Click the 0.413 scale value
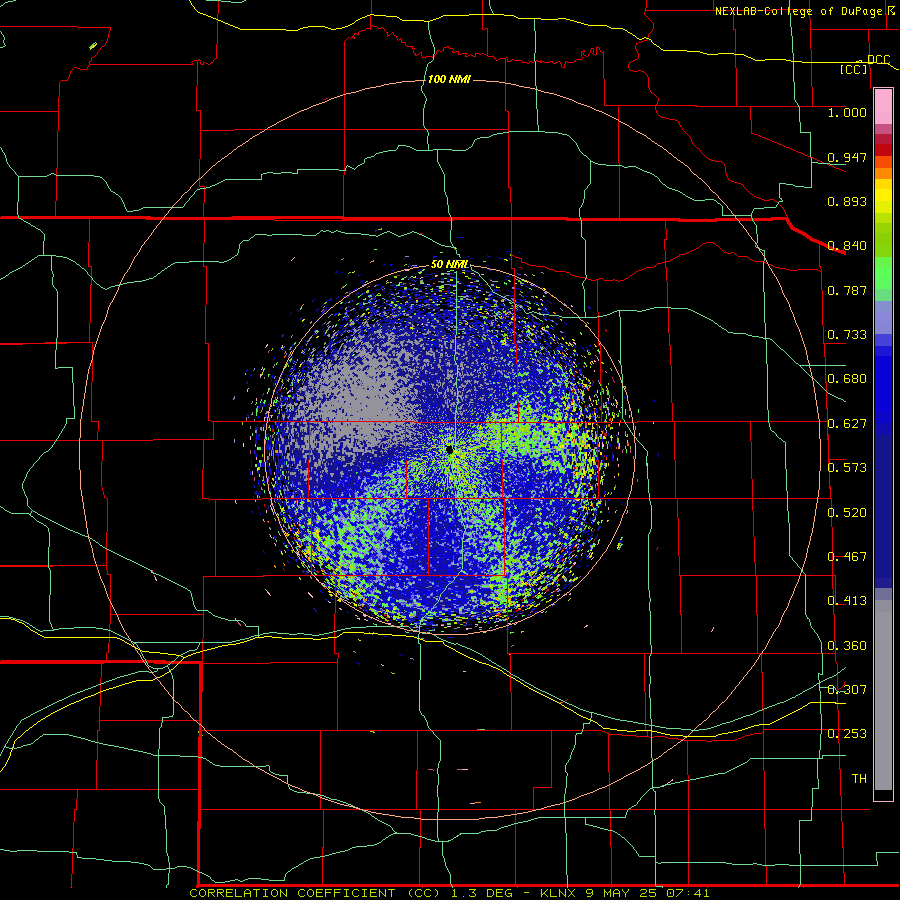Screen dimensions: 900x900 847,601
